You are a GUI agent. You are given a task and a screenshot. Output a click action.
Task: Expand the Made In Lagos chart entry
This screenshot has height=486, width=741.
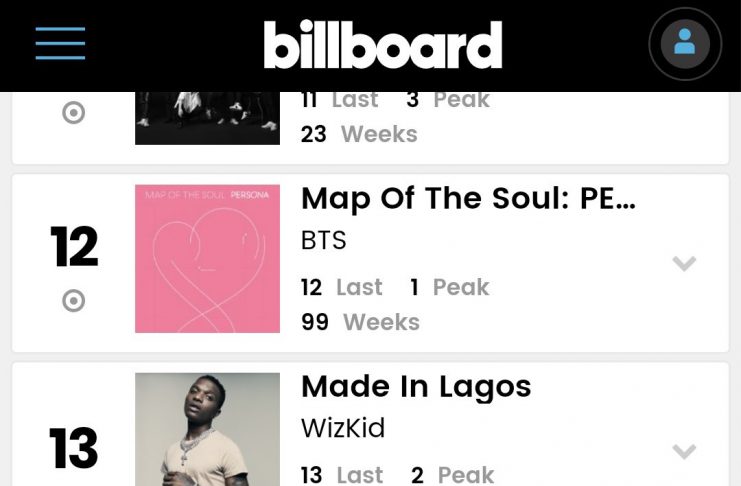click(x=684, y=451)
